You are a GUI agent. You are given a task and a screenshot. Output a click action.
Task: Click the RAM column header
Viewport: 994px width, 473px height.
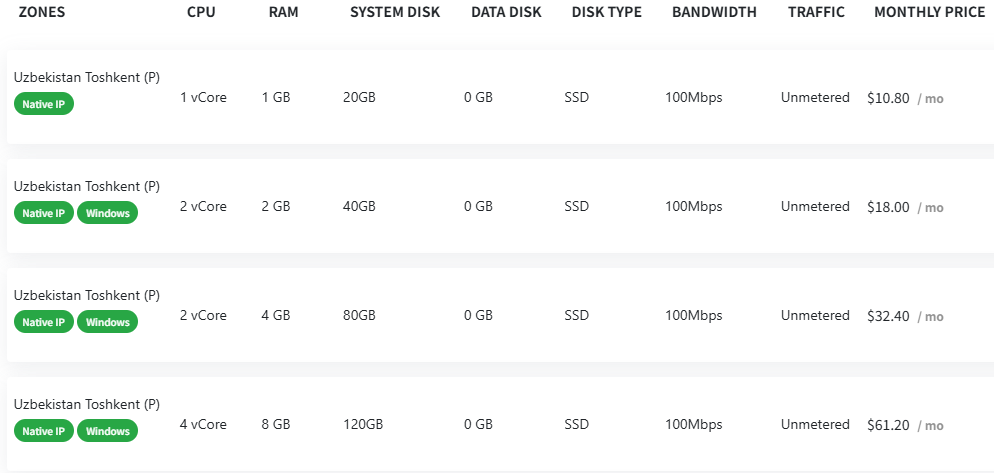283,12
